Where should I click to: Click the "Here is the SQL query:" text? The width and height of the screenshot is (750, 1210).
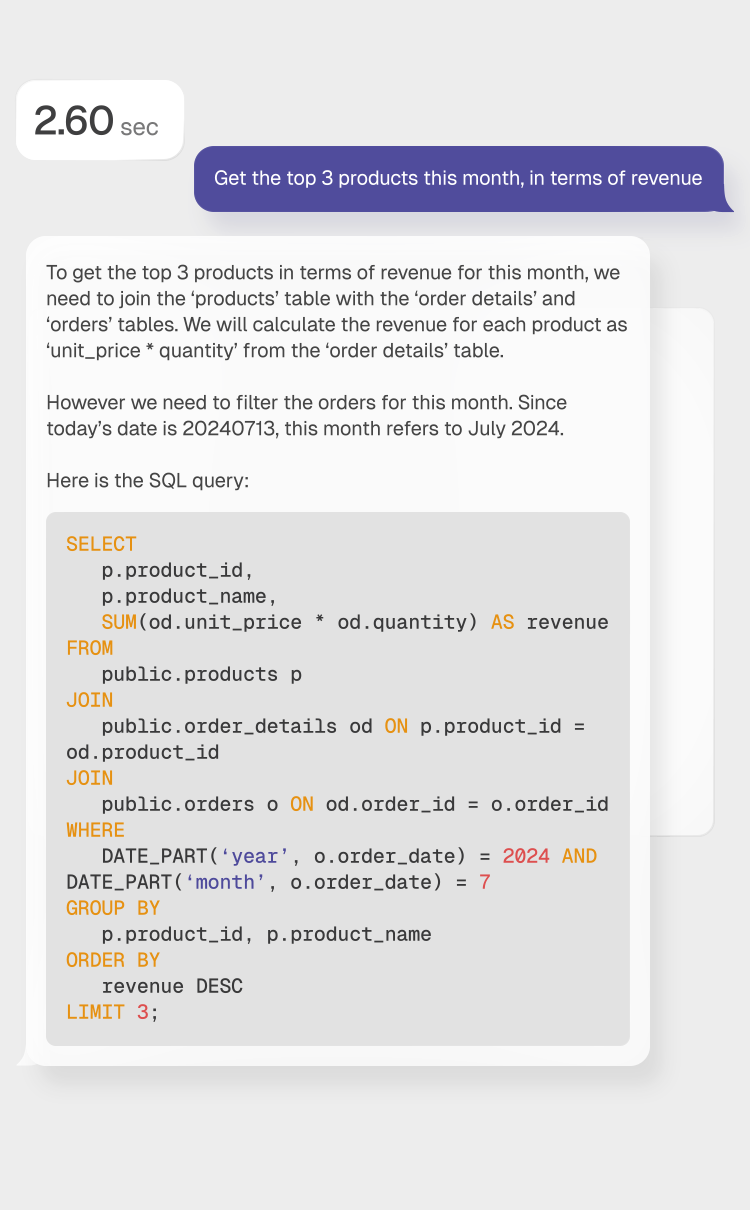click(x=147, y=481)
